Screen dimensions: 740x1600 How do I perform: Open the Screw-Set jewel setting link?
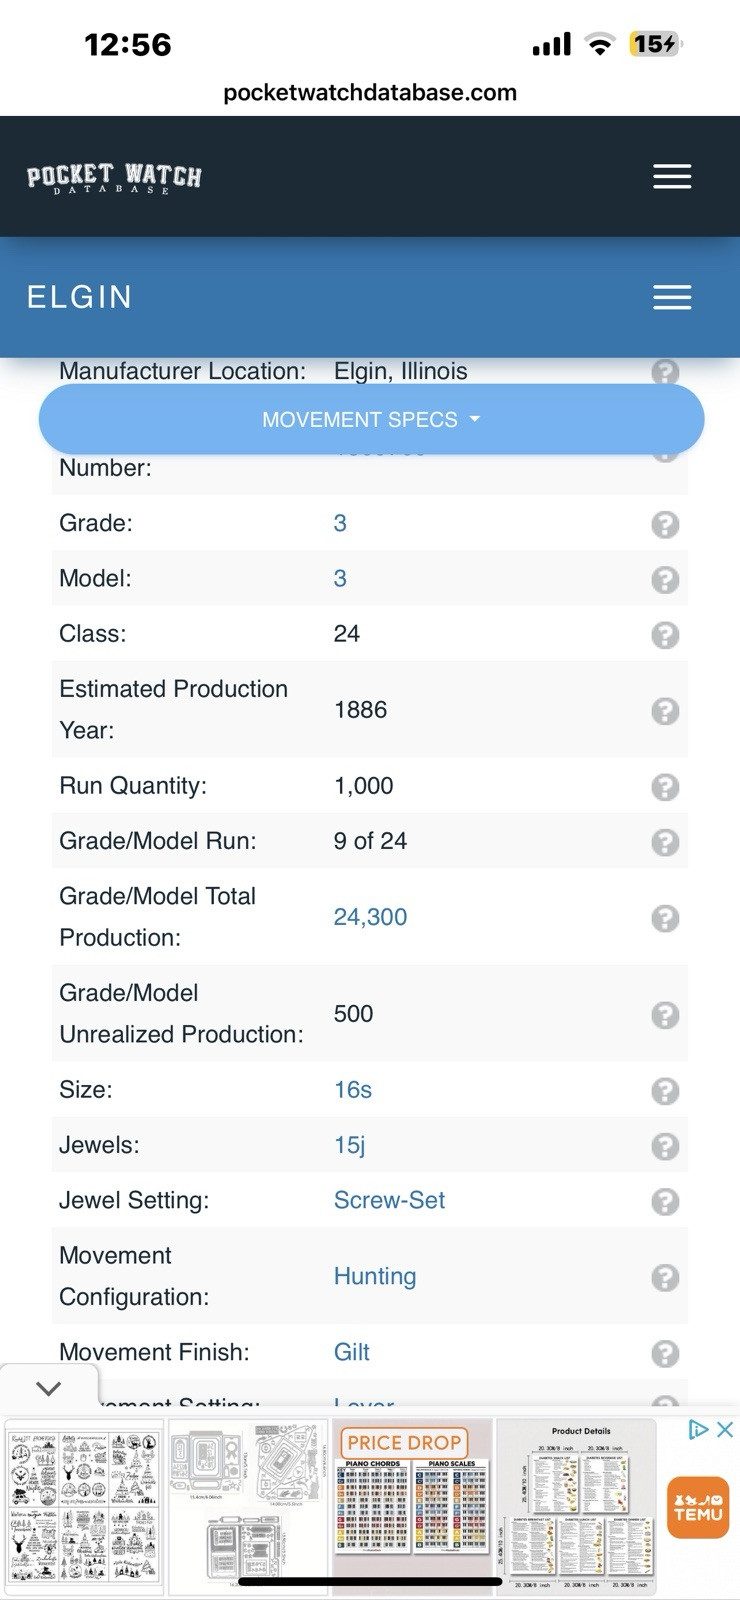(x=389, y=1200)
